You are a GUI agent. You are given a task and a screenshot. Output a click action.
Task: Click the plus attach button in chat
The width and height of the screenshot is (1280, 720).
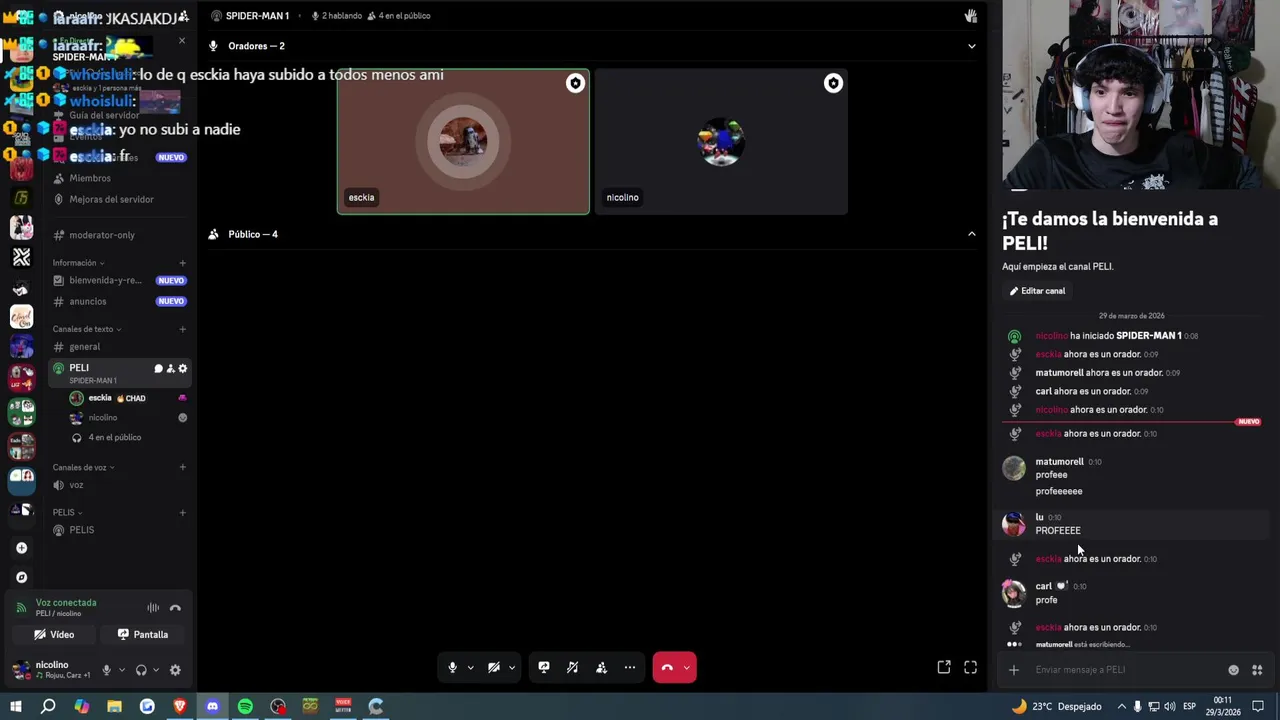(1013, 670)
